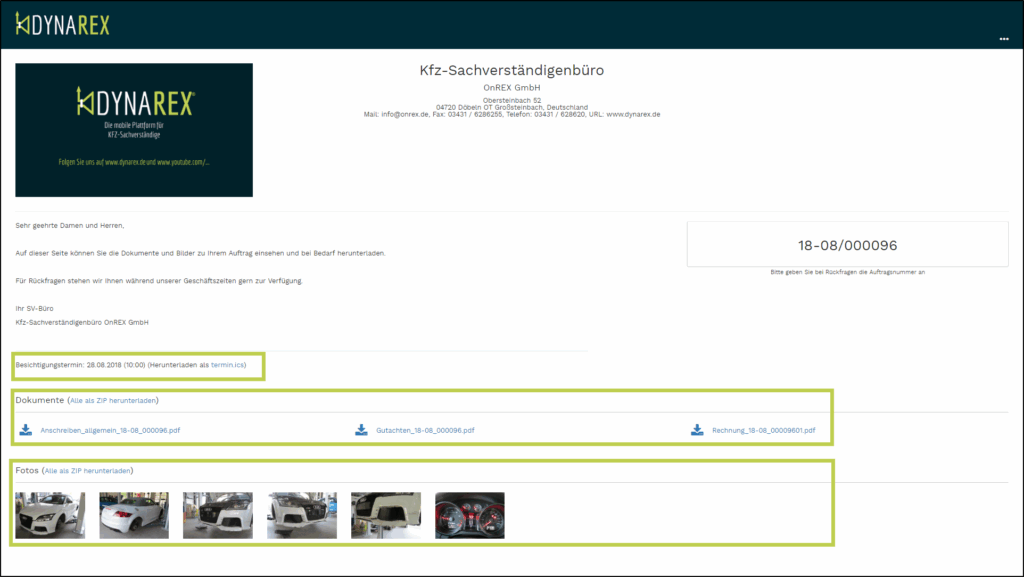Viewport: 1024px width, 577px height.
Task: Open Gutachten_18-08_000096.pdf document
Action: pyautogui.click(x=425, y=431)
